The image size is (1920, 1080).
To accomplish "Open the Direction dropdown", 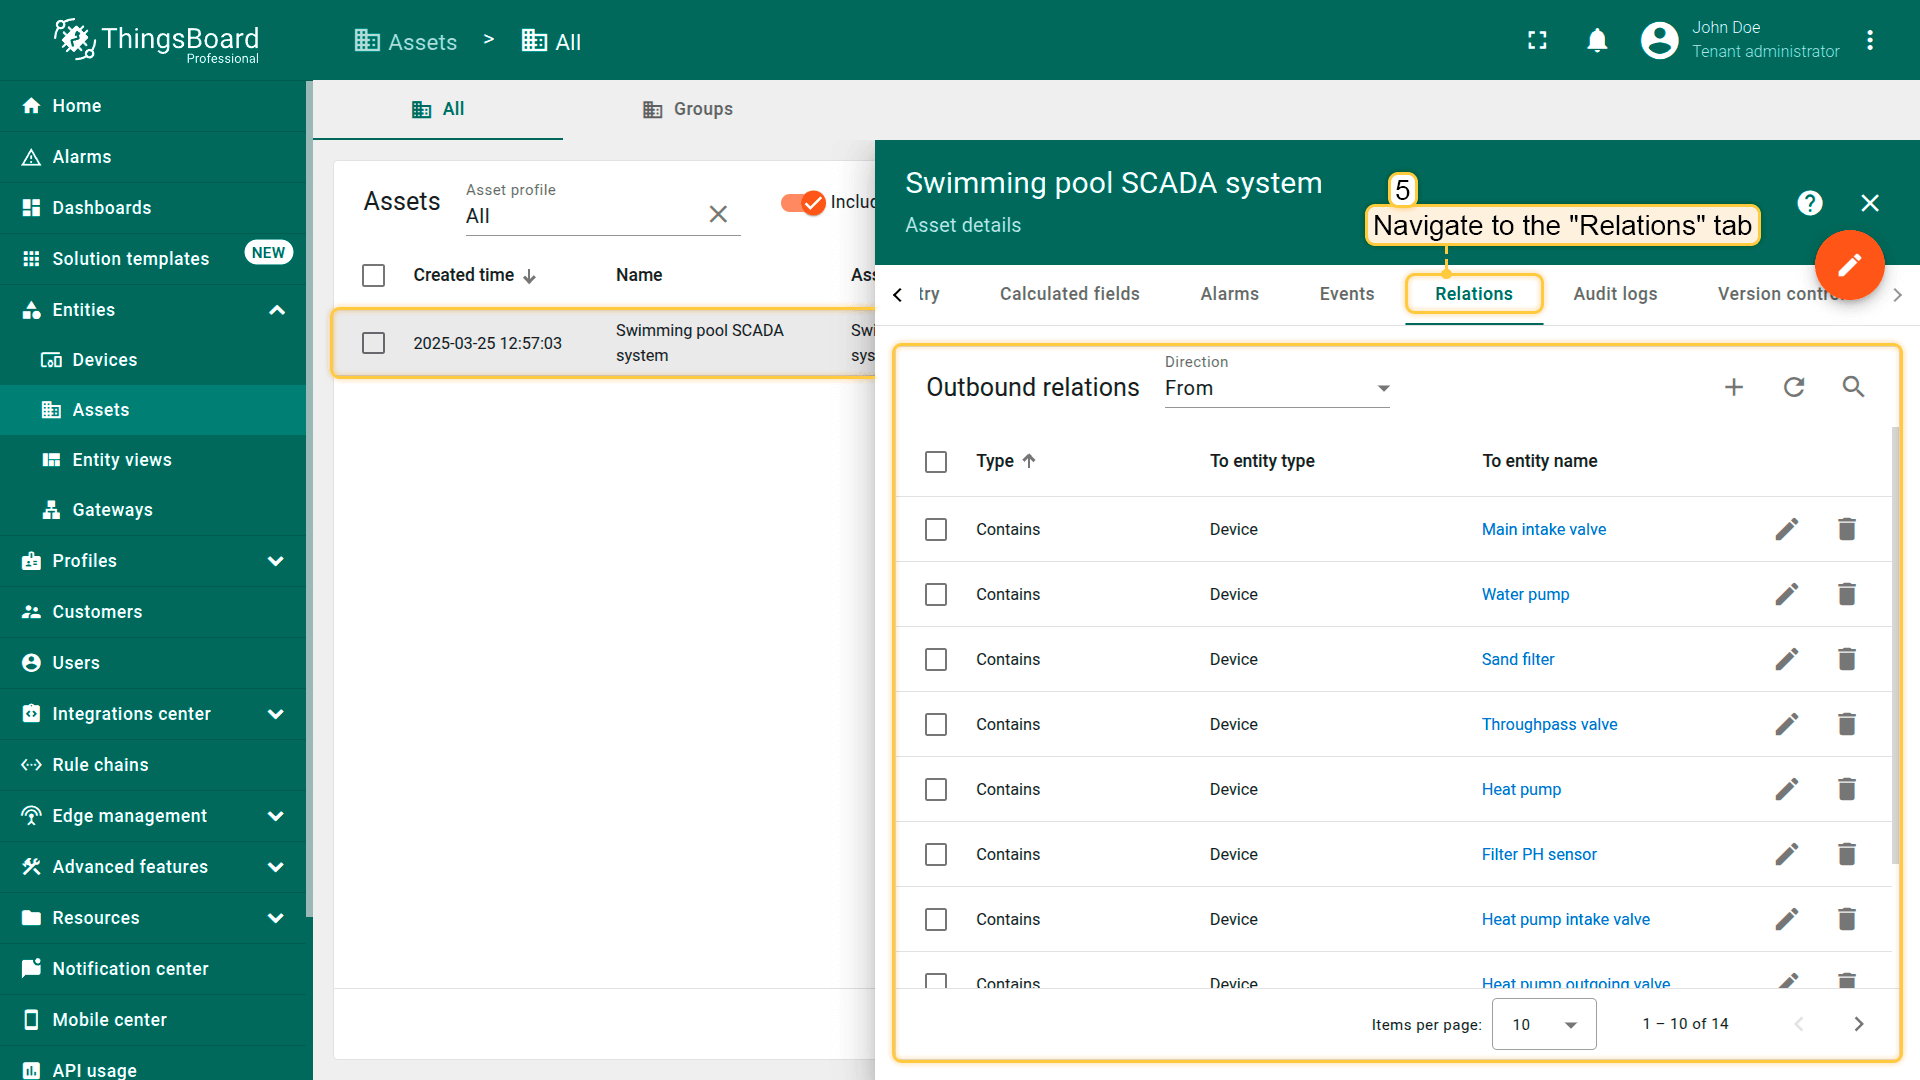I will pyautogui.click(x=1276, y=388).
